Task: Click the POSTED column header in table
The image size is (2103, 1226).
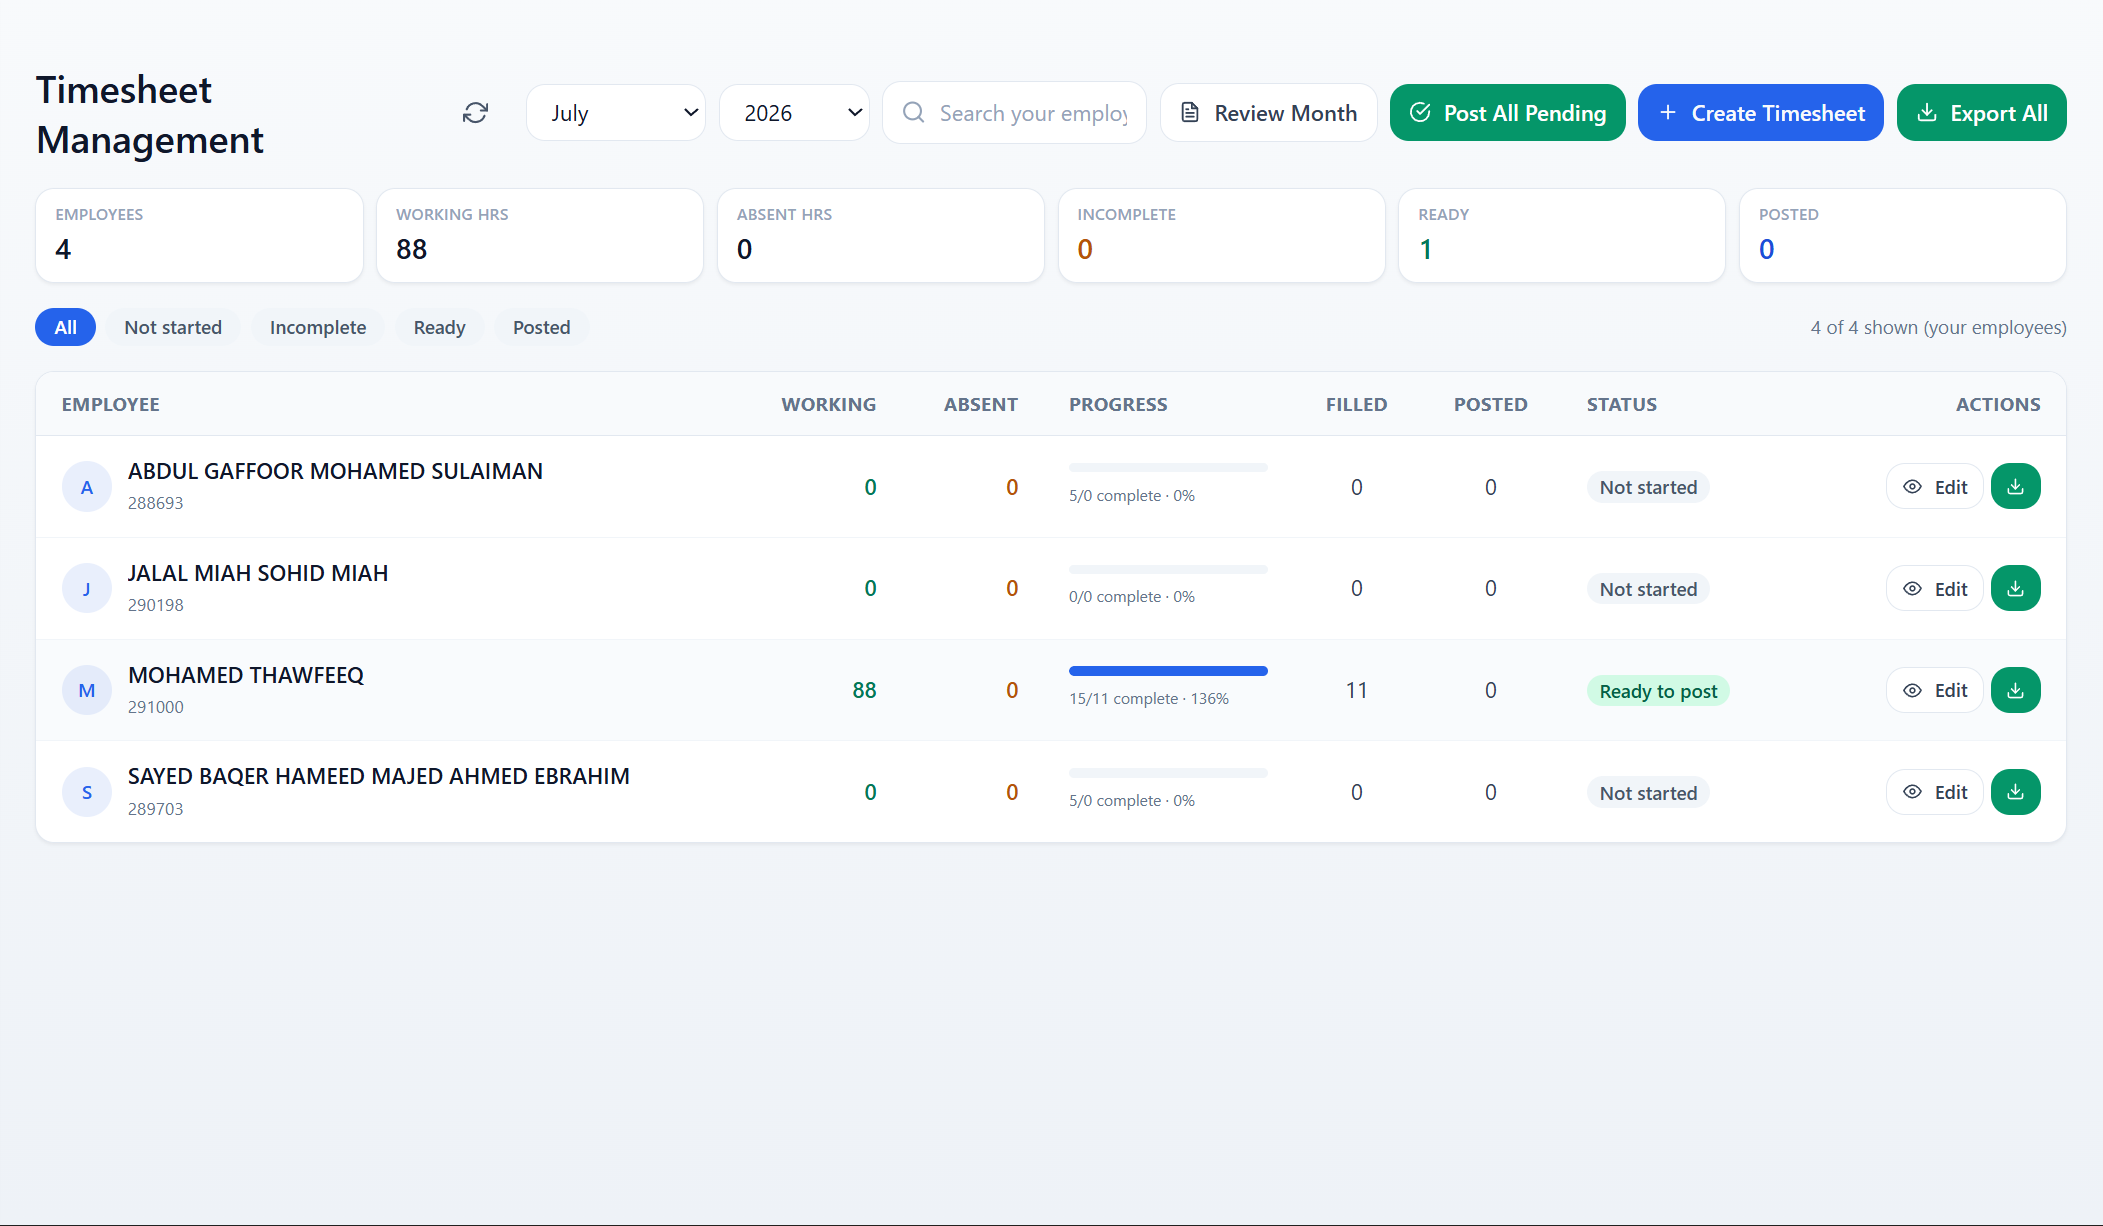Action: (1491, 404)
